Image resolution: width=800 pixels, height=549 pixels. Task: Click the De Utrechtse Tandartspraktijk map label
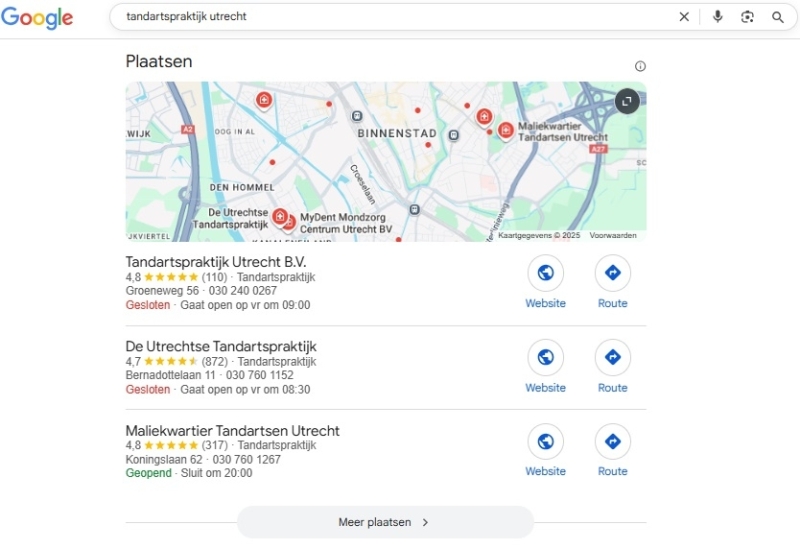pos(231,218)
